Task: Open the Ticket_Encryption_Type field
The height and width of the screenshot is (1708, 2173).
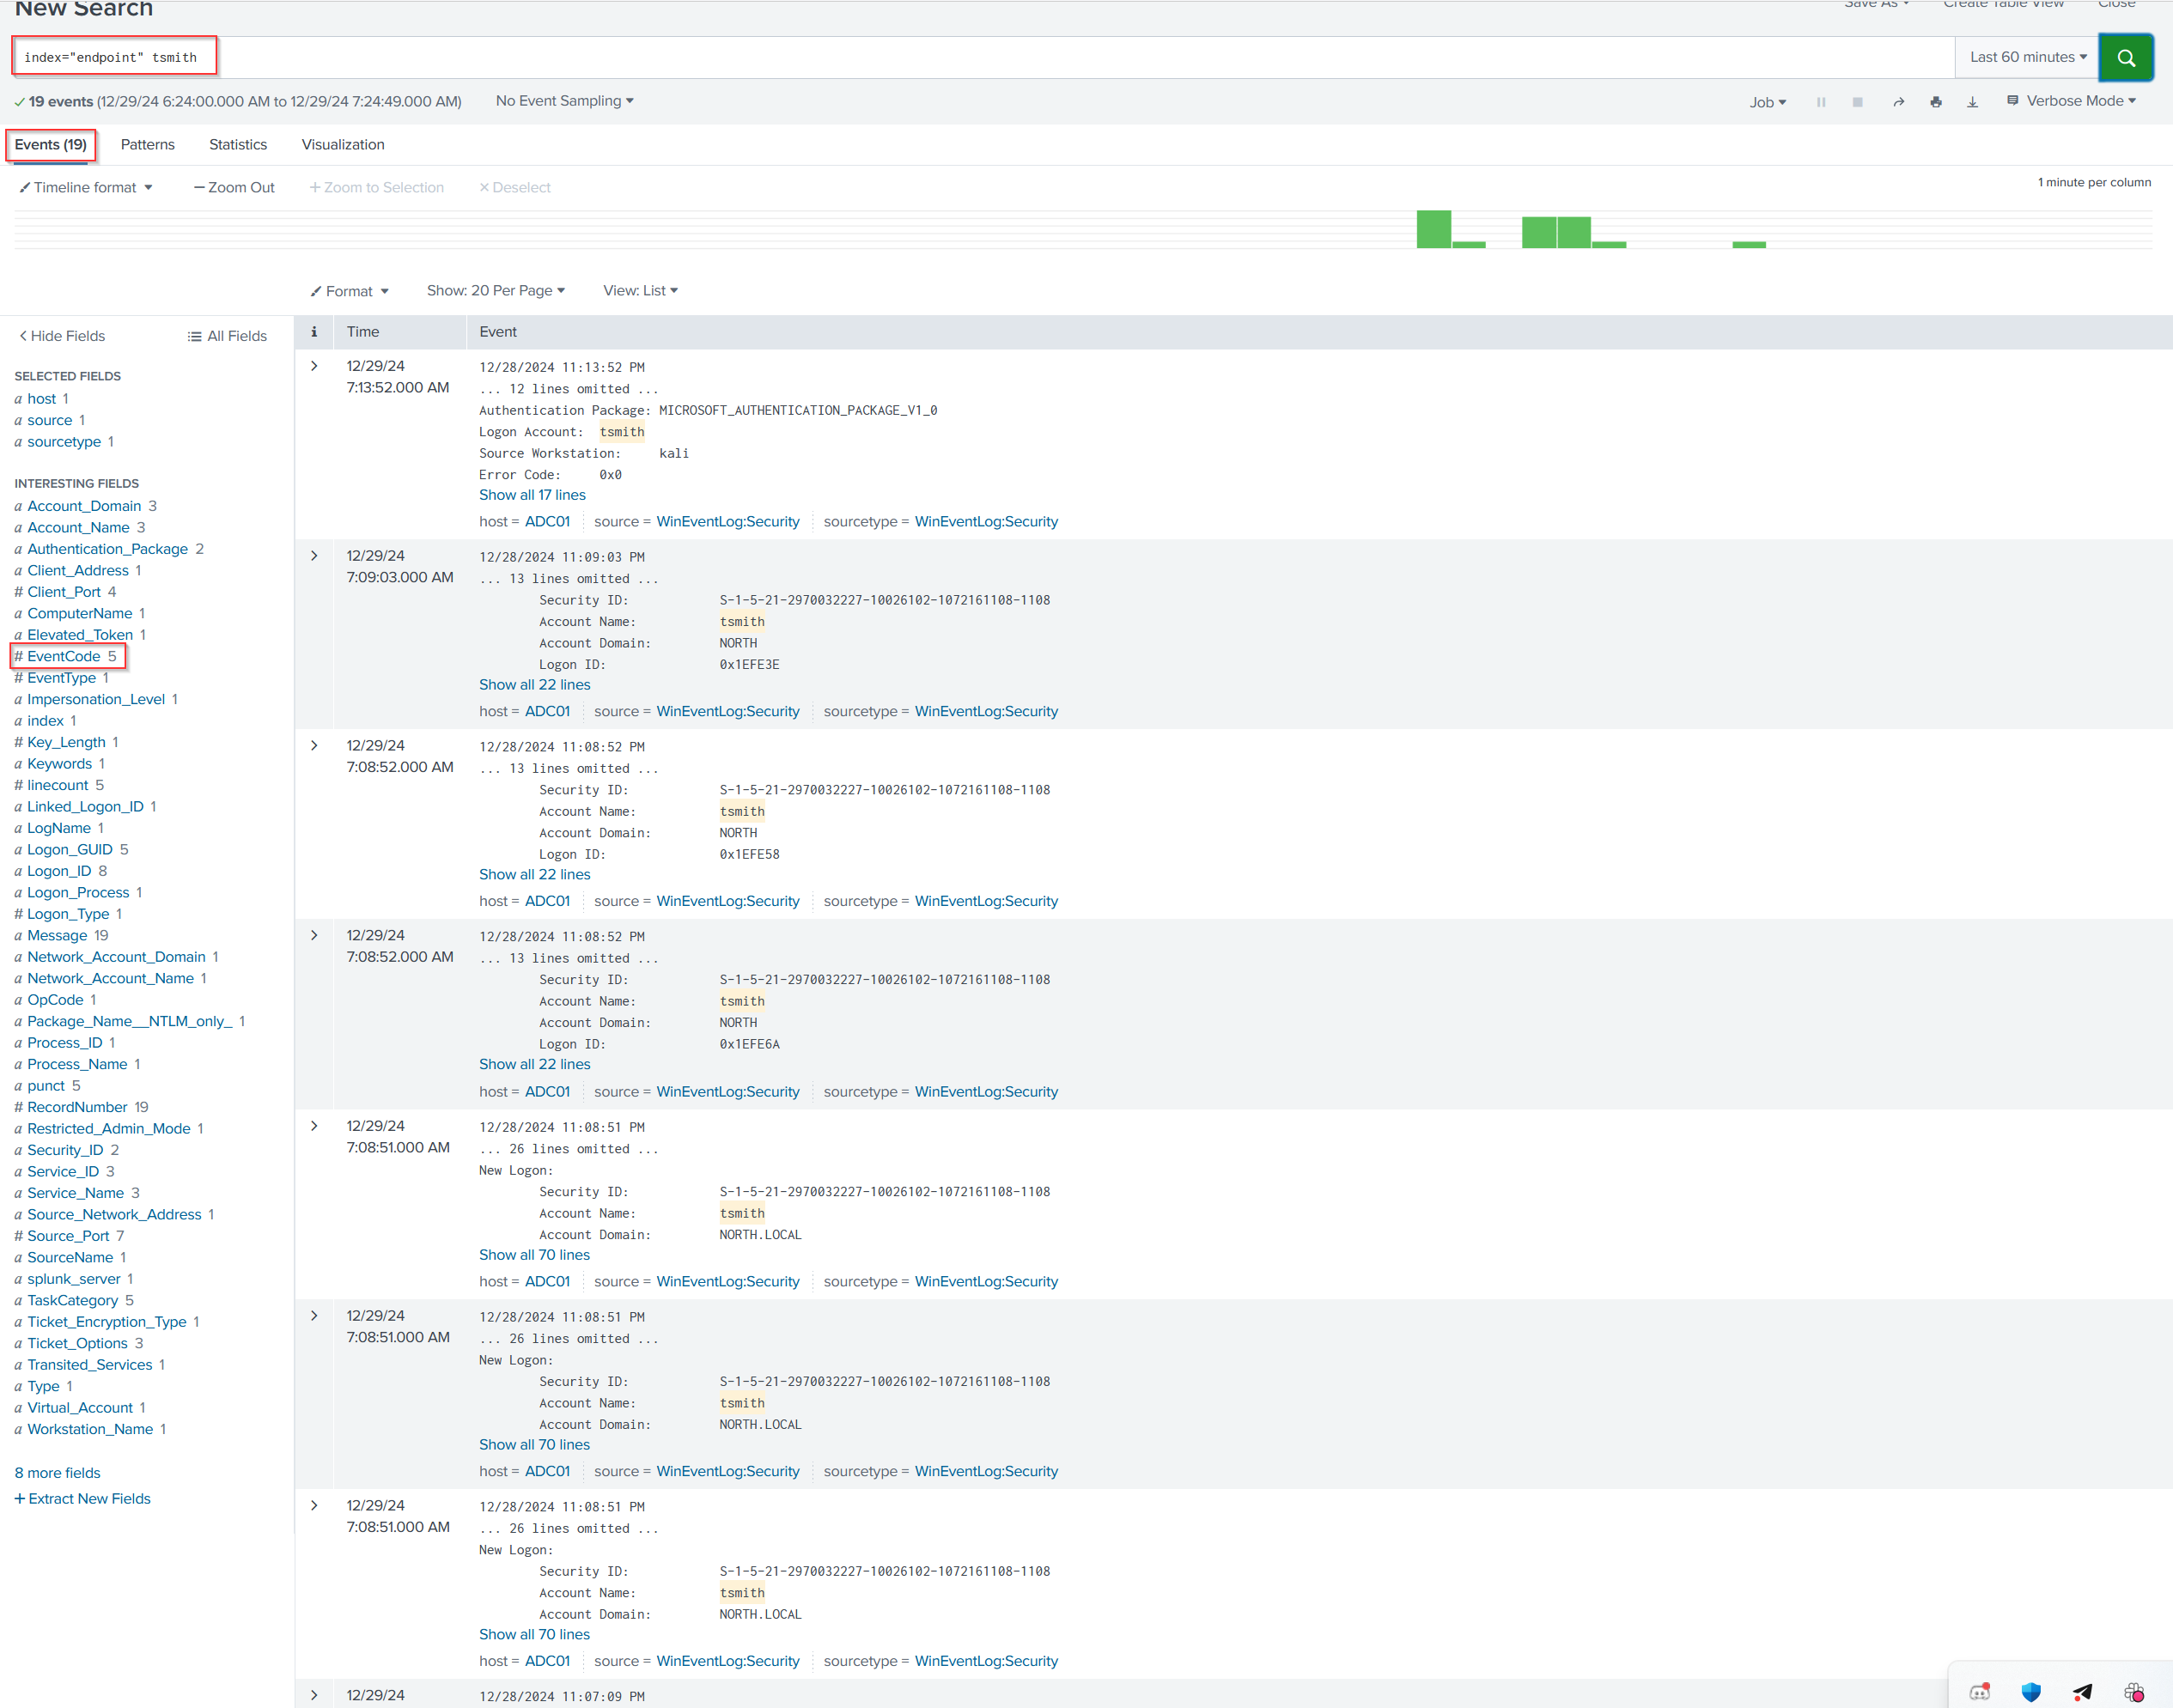Action: point(107,1322)
